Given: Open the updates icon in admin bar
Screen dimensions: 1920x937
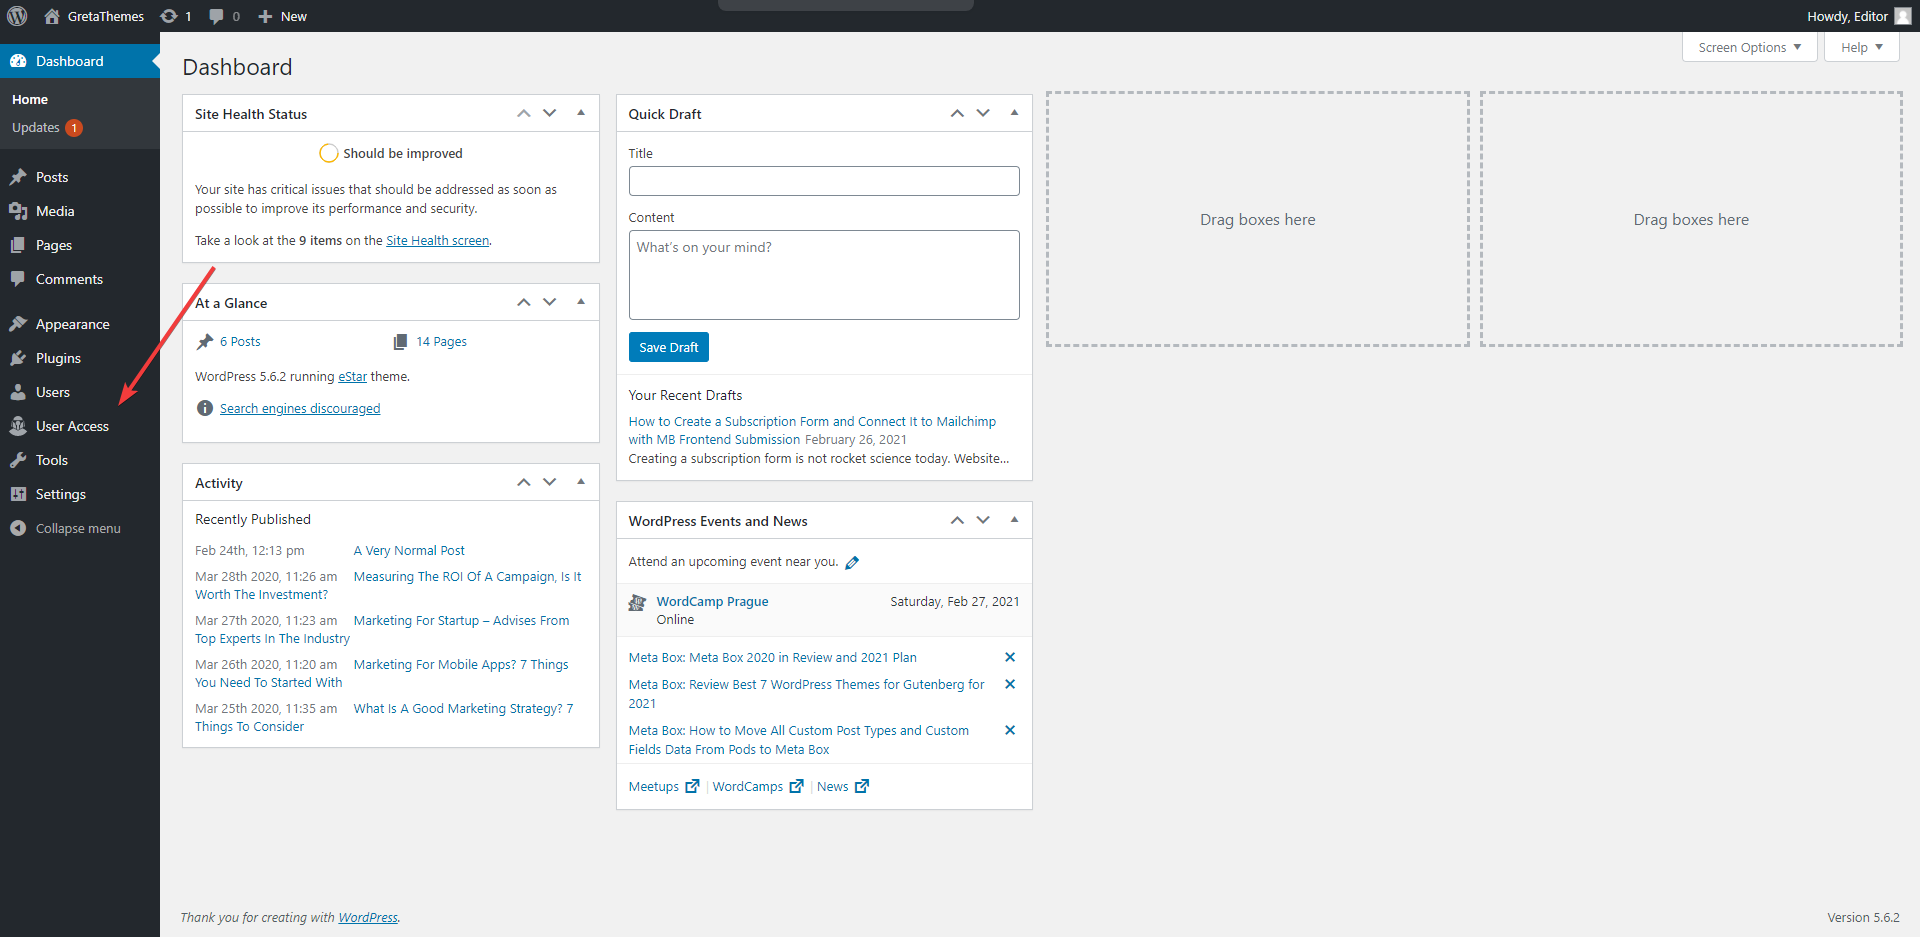Looking at the screenshot, I should pyautogui.click(x=169, y=16).
